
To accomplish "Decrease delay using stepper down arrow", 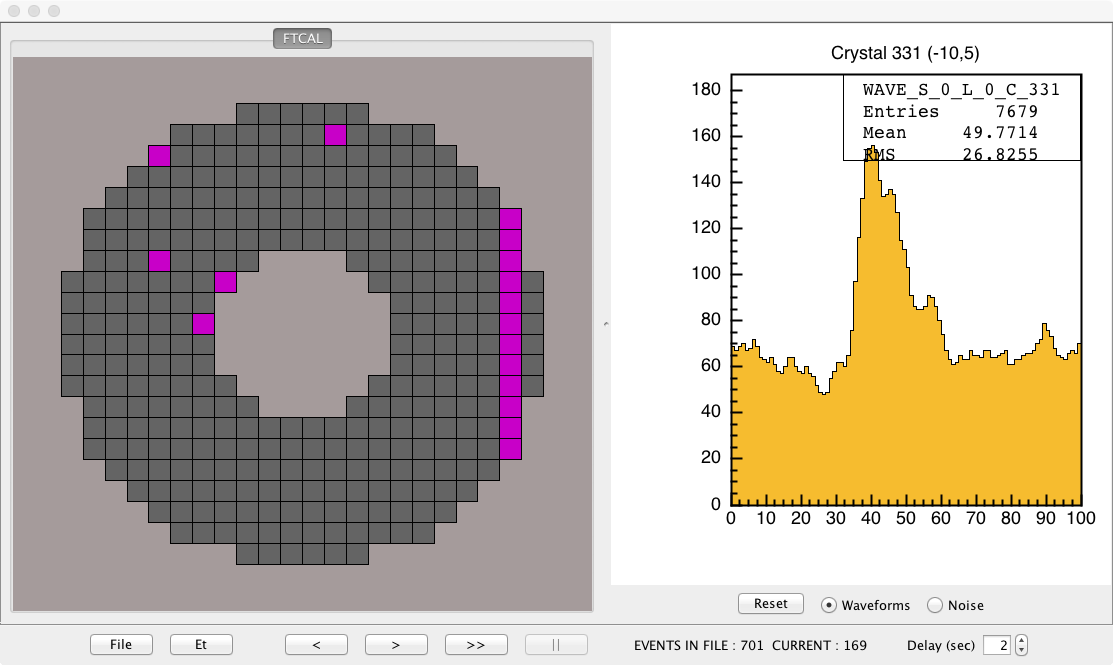I will coord(1021,651).
